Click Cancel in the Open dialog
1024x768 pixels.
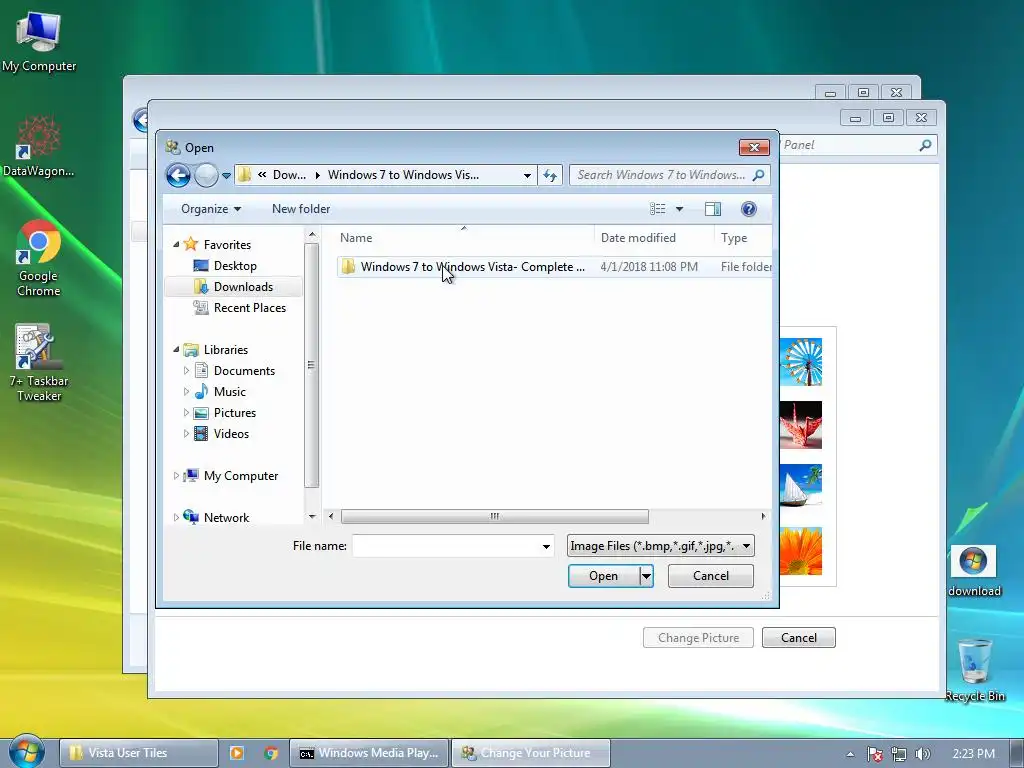click(711, 576)
